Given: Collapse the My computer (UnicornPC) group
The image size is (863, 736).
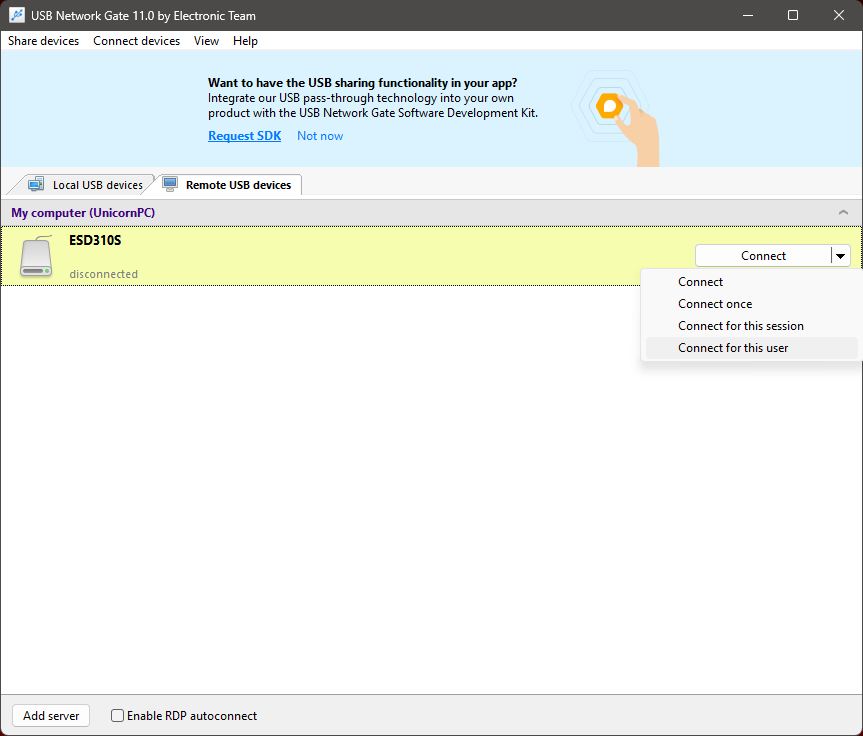Looking at the screenshot, I should [843, 213].
